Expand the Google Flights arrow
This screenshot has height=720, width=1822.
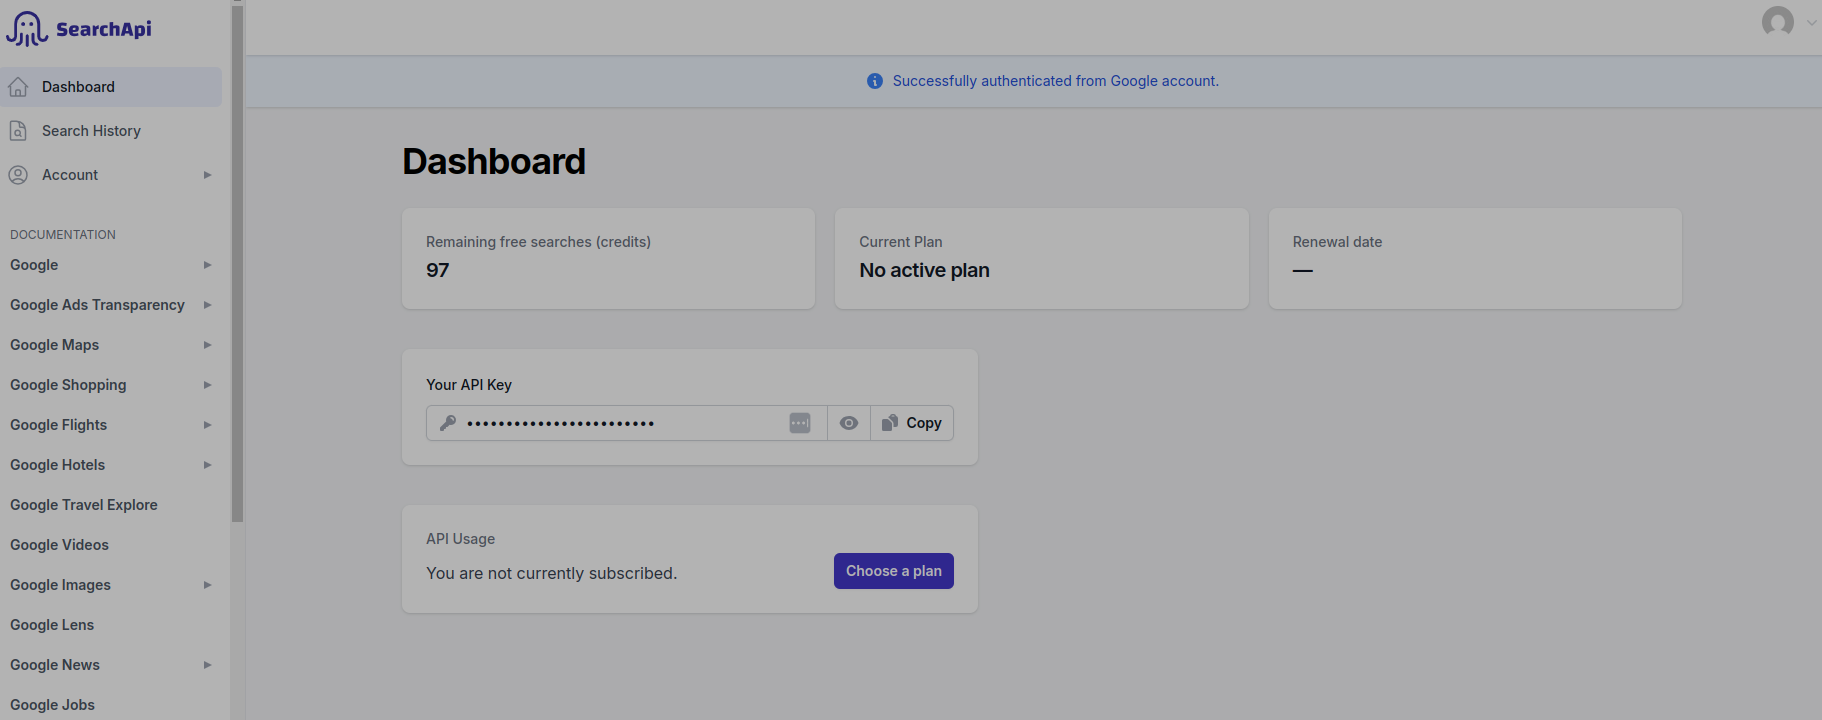208,425
